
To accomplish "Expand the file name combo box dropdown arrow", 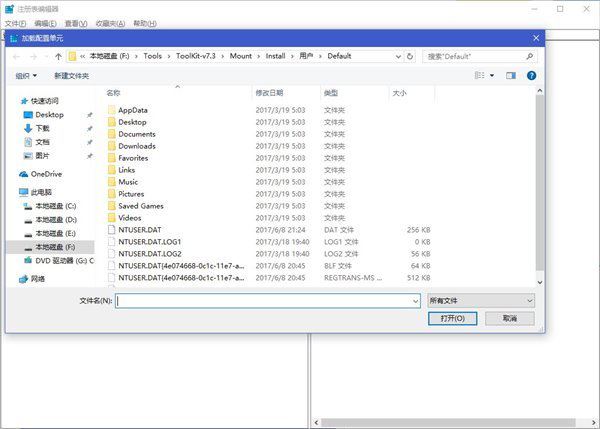I will 414,300.
